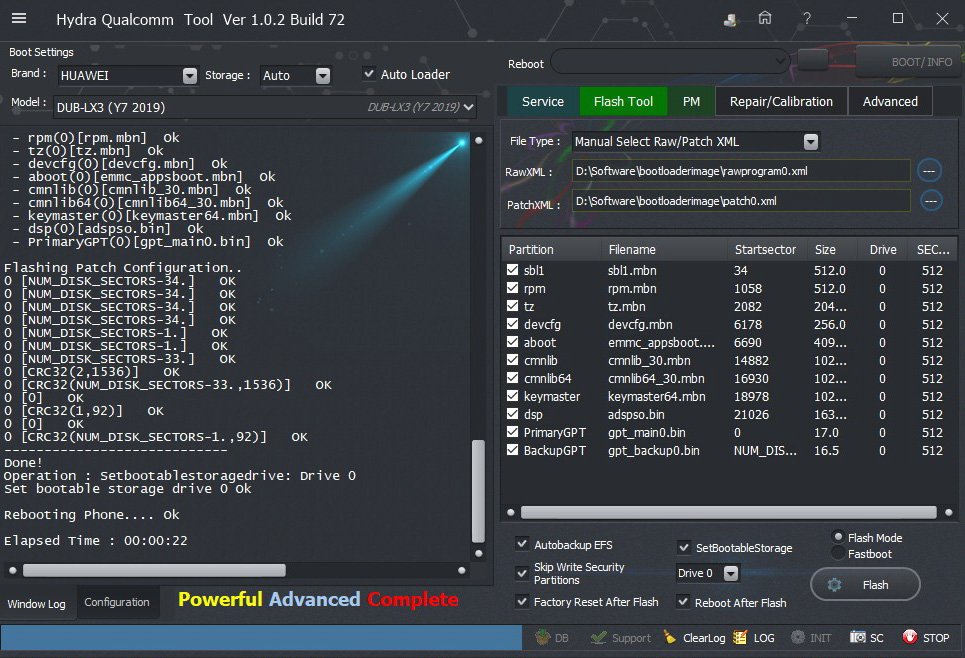This screenshot has height=658, width=965.
Task: Toggle Autobackup EFS option
Action: tap(522, 544)
